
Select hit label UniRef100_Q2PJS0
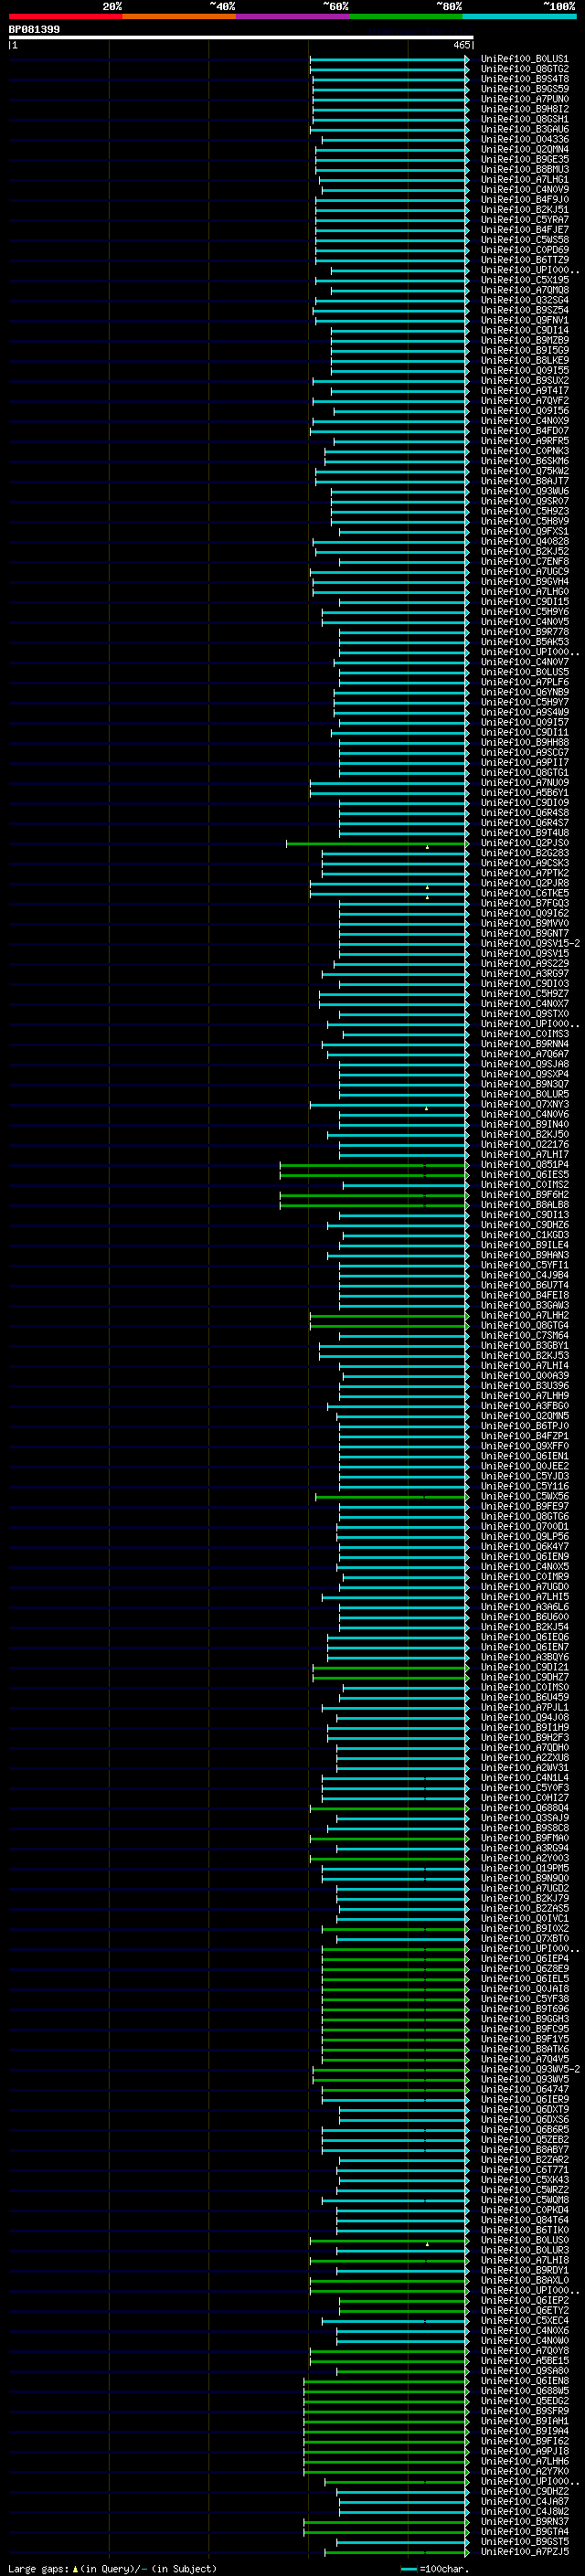(x=524, y=843)
